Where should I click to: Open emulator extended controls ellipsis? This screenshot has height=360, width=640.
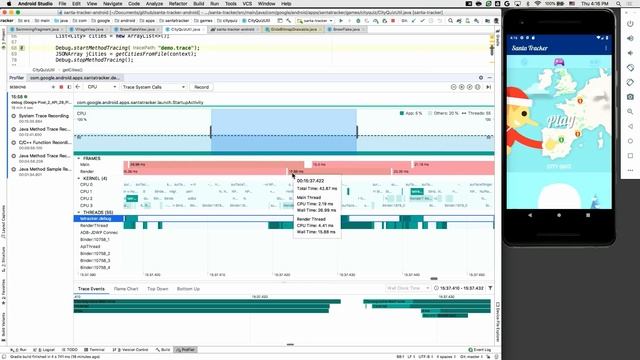630,170
